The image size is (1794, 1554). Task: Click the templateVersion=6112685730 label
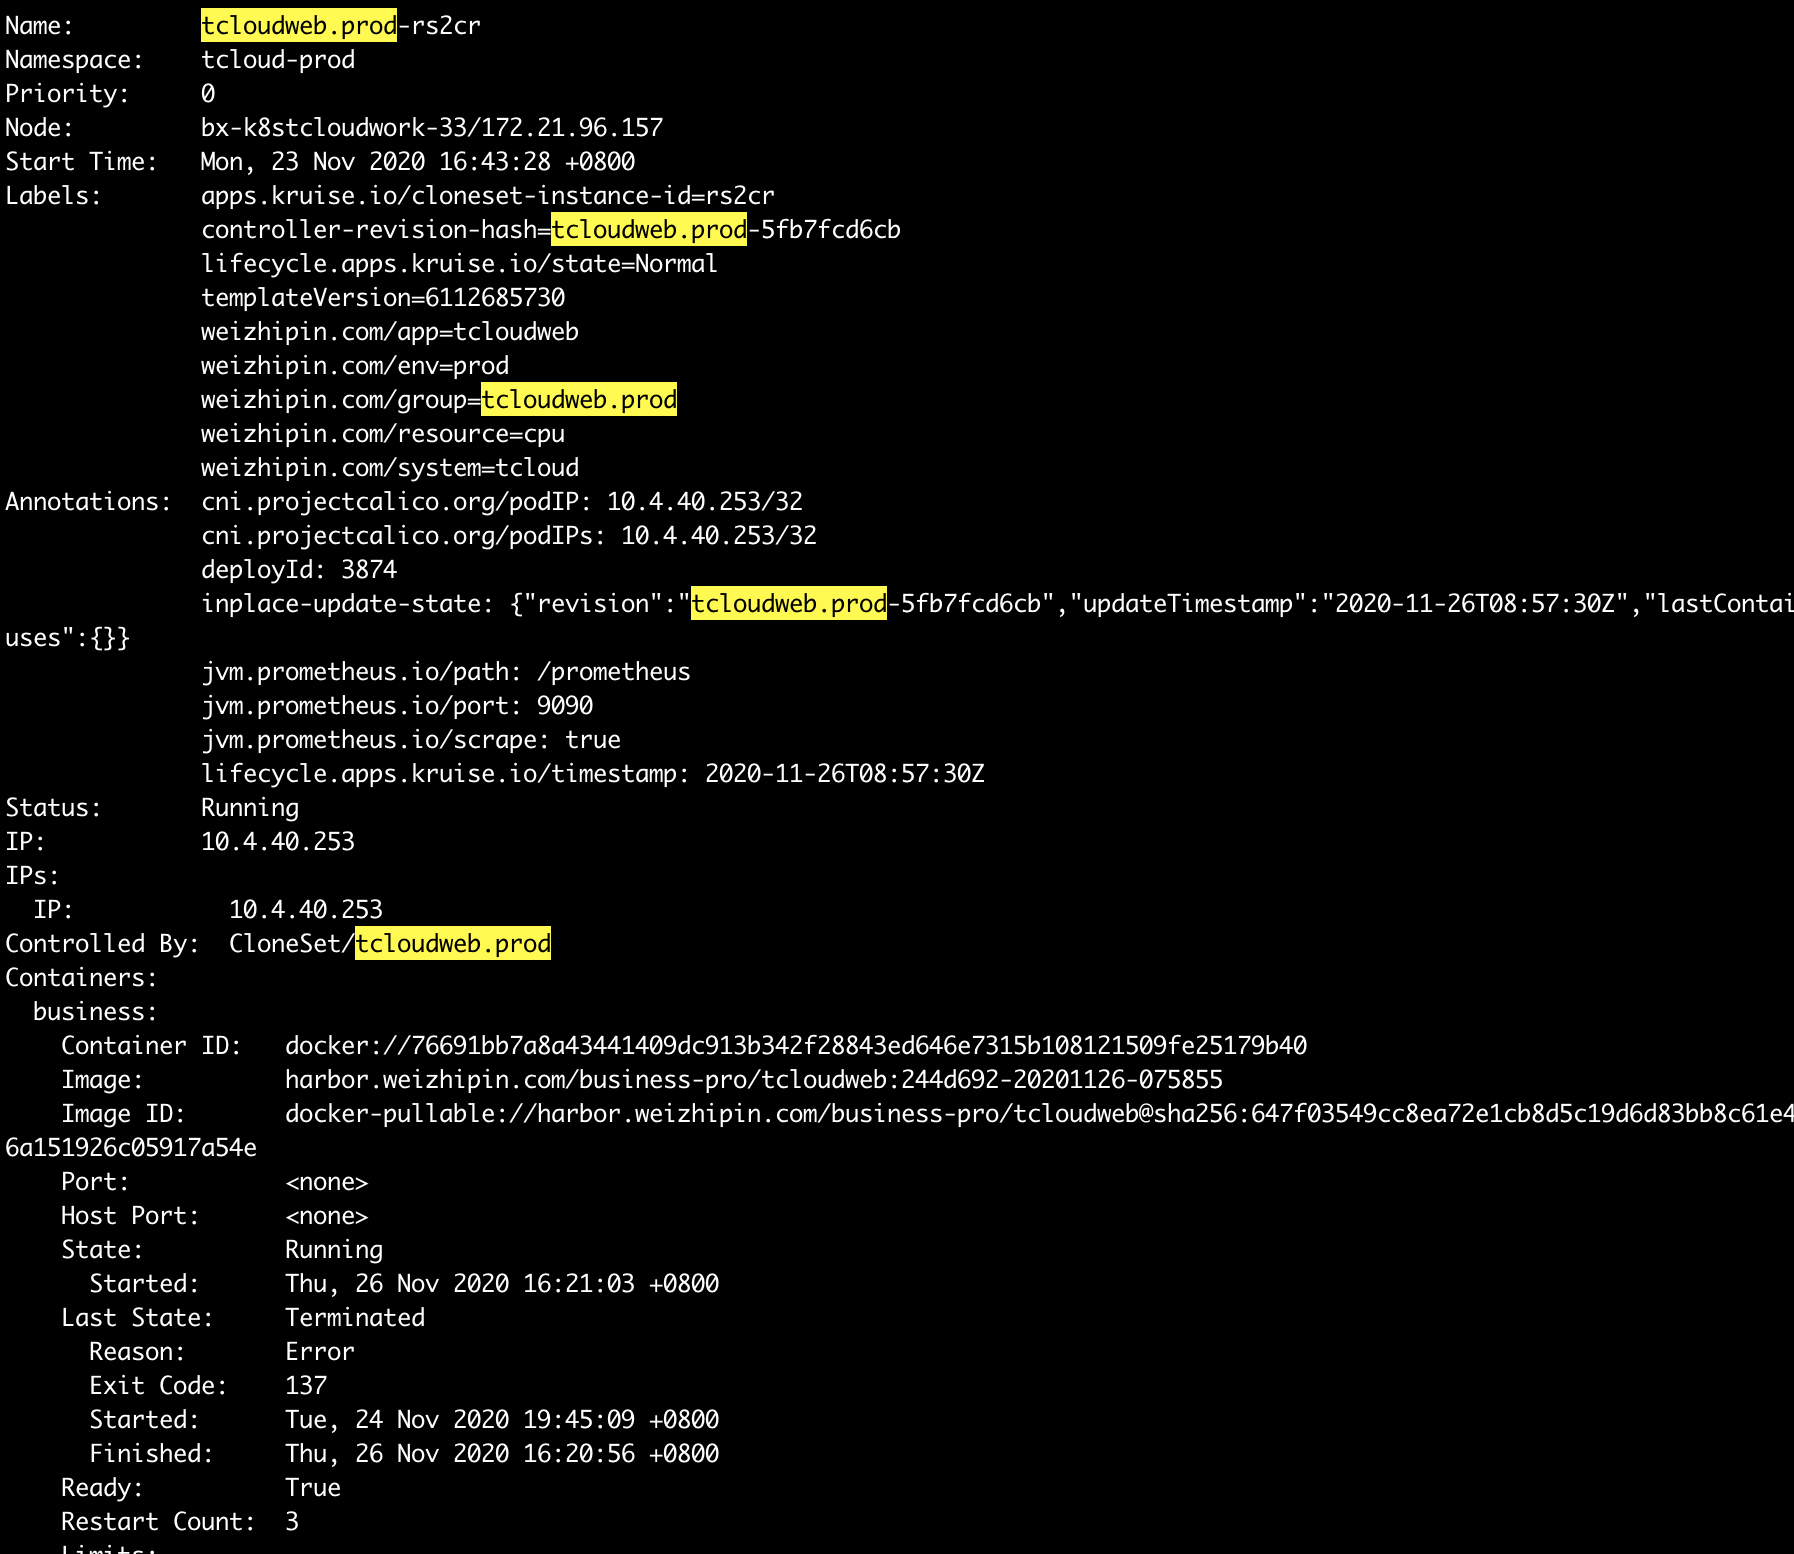point(382,297)
